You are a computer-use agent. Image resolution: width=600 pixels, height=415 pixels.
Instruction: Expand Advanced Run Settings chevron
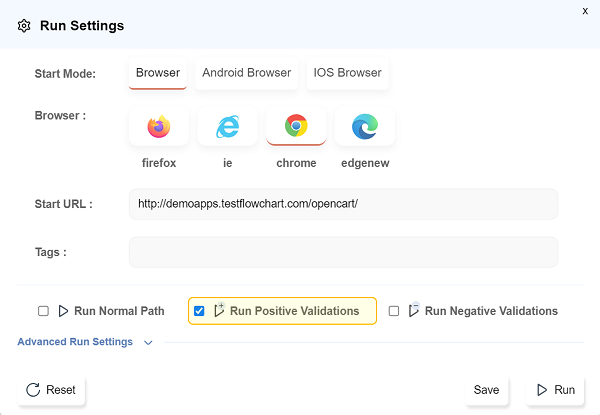[x=148, y=342]
